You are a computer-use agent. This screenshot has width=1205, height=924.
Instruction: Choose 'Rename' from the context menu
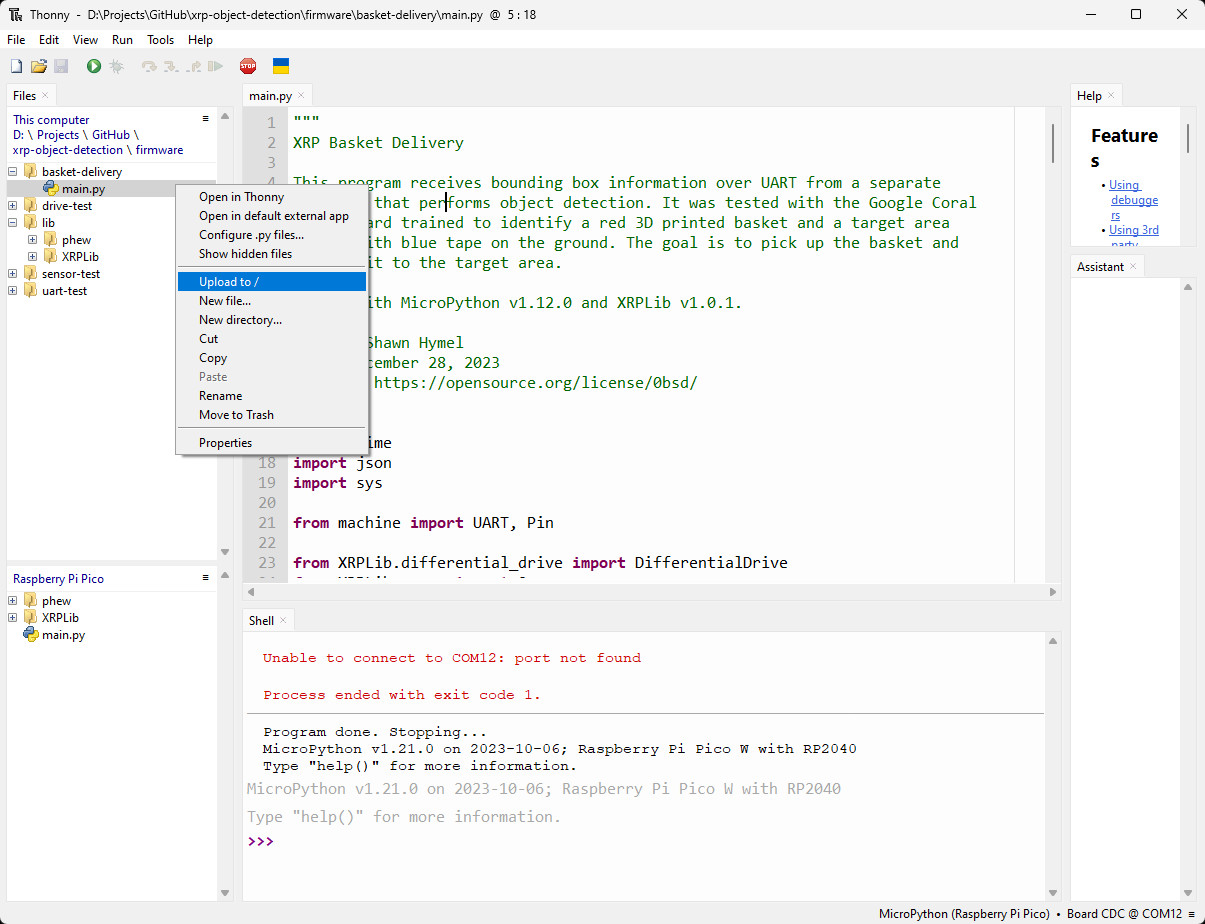(x=220, y=396)
